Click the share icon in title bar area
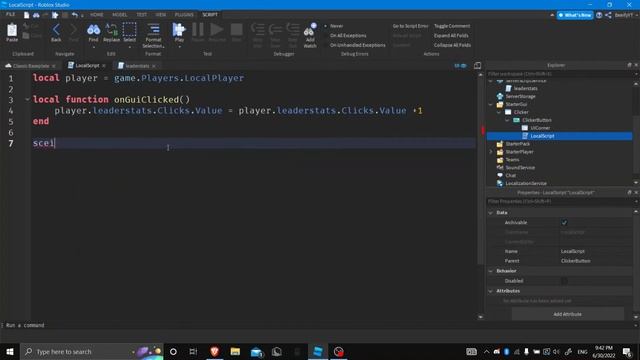The image size is (640, 360). [x=608, y=15]
